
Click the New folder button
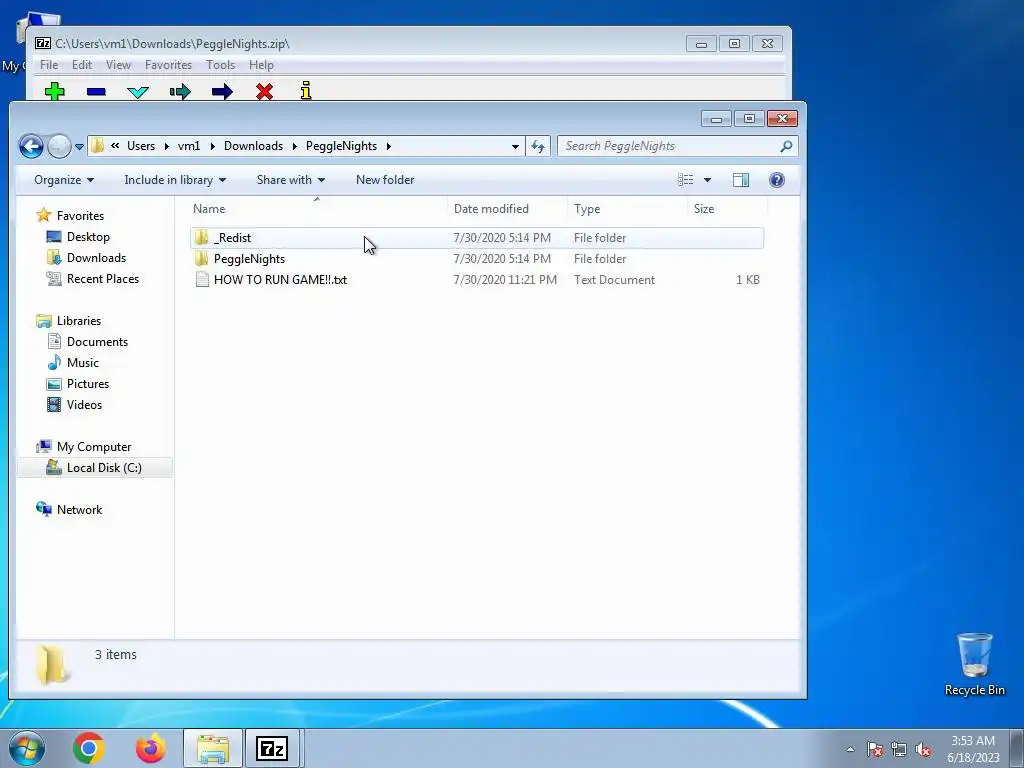point(385,180)
